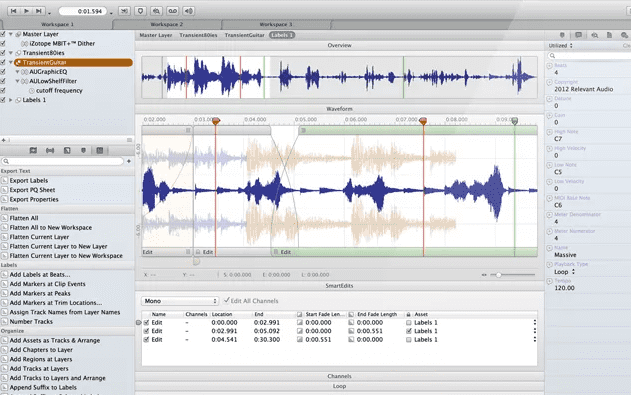Expand the Labels 1 layer tree item
Viewport: 631px width, 395px height.
[10, 100]
